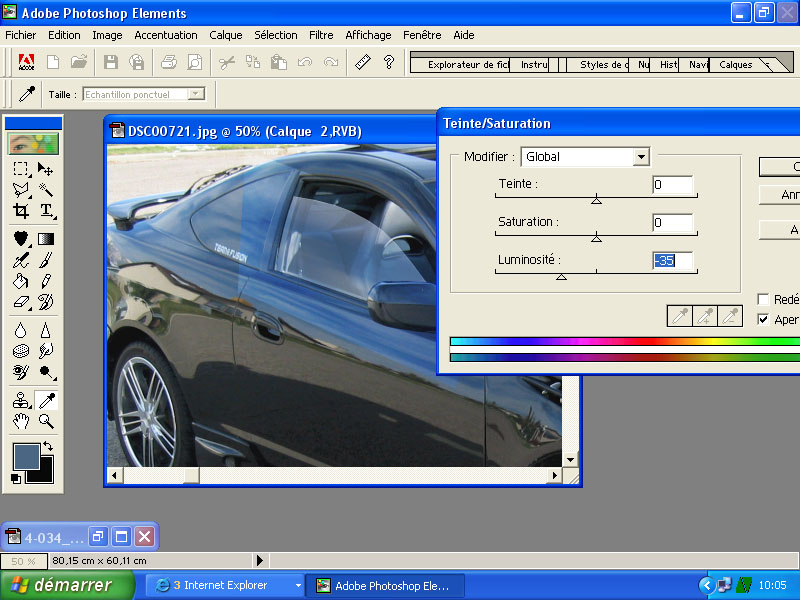Click the Adobe Online toolbar icon

point(26,62)
